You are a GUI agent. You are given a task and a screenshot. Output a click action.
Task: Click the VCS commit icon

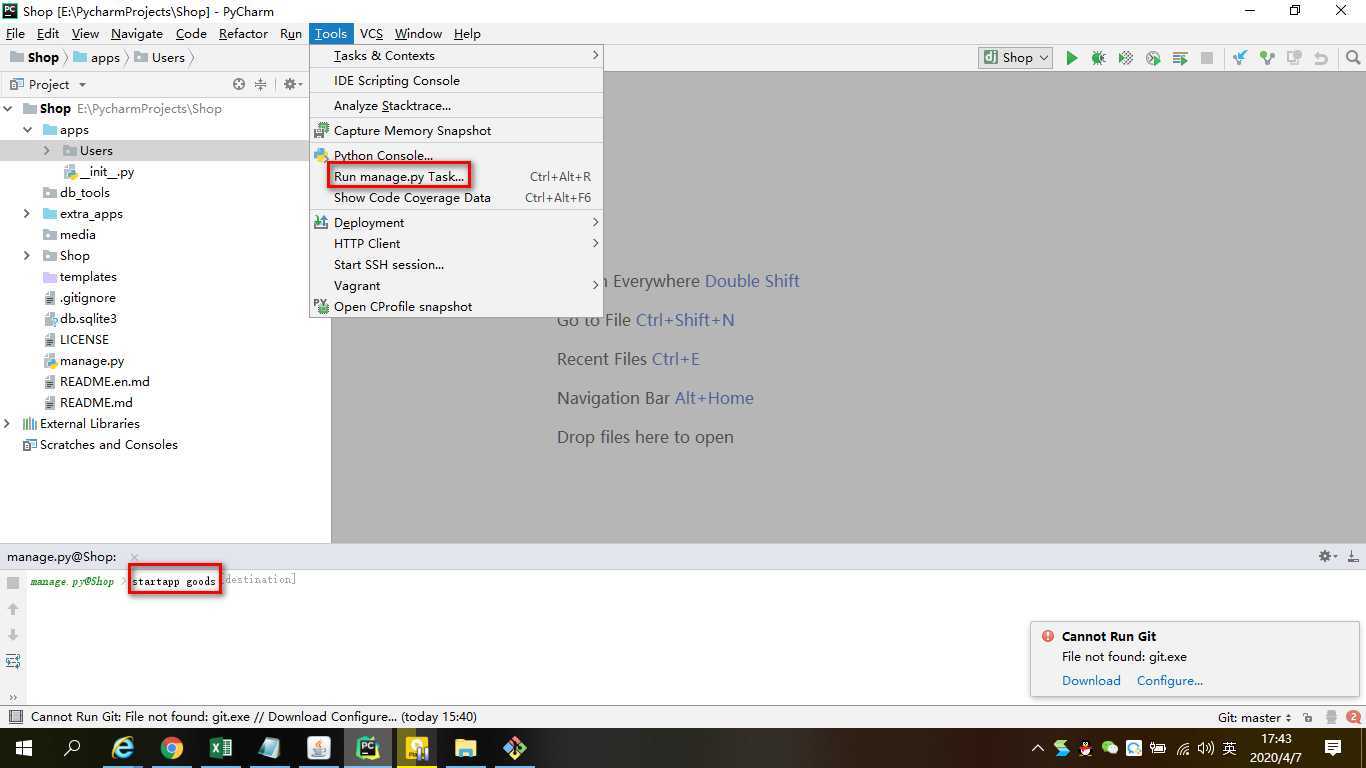click(1267, 58)
